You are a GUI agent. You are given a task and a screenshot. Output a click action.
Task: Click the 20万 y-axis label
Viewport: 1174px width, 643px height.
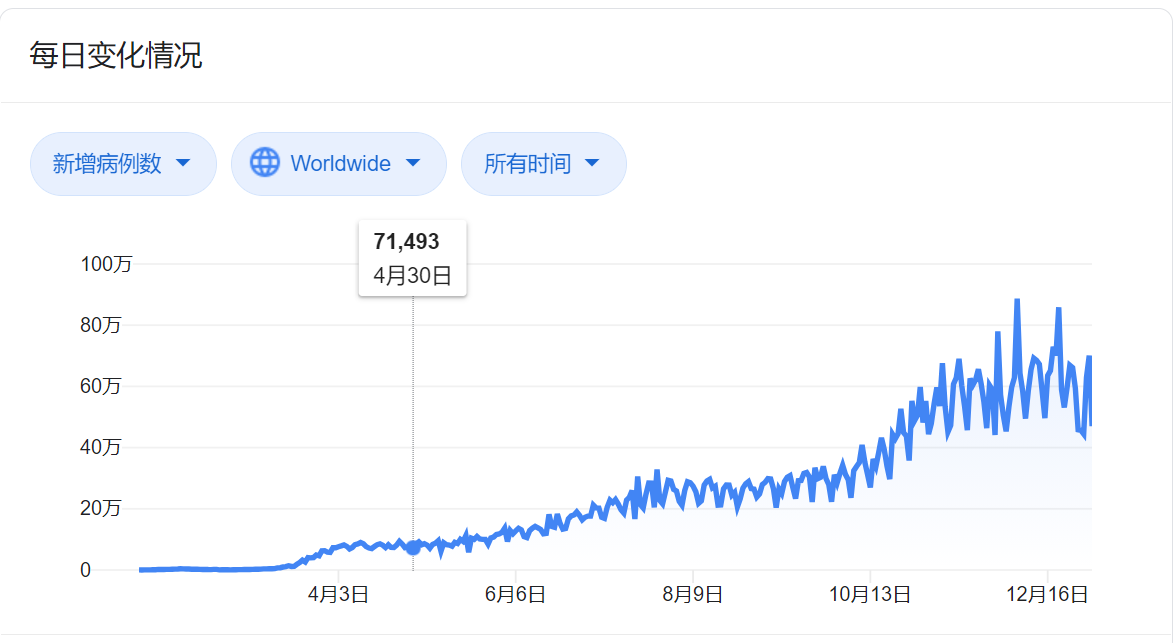[x=100, y=508]
